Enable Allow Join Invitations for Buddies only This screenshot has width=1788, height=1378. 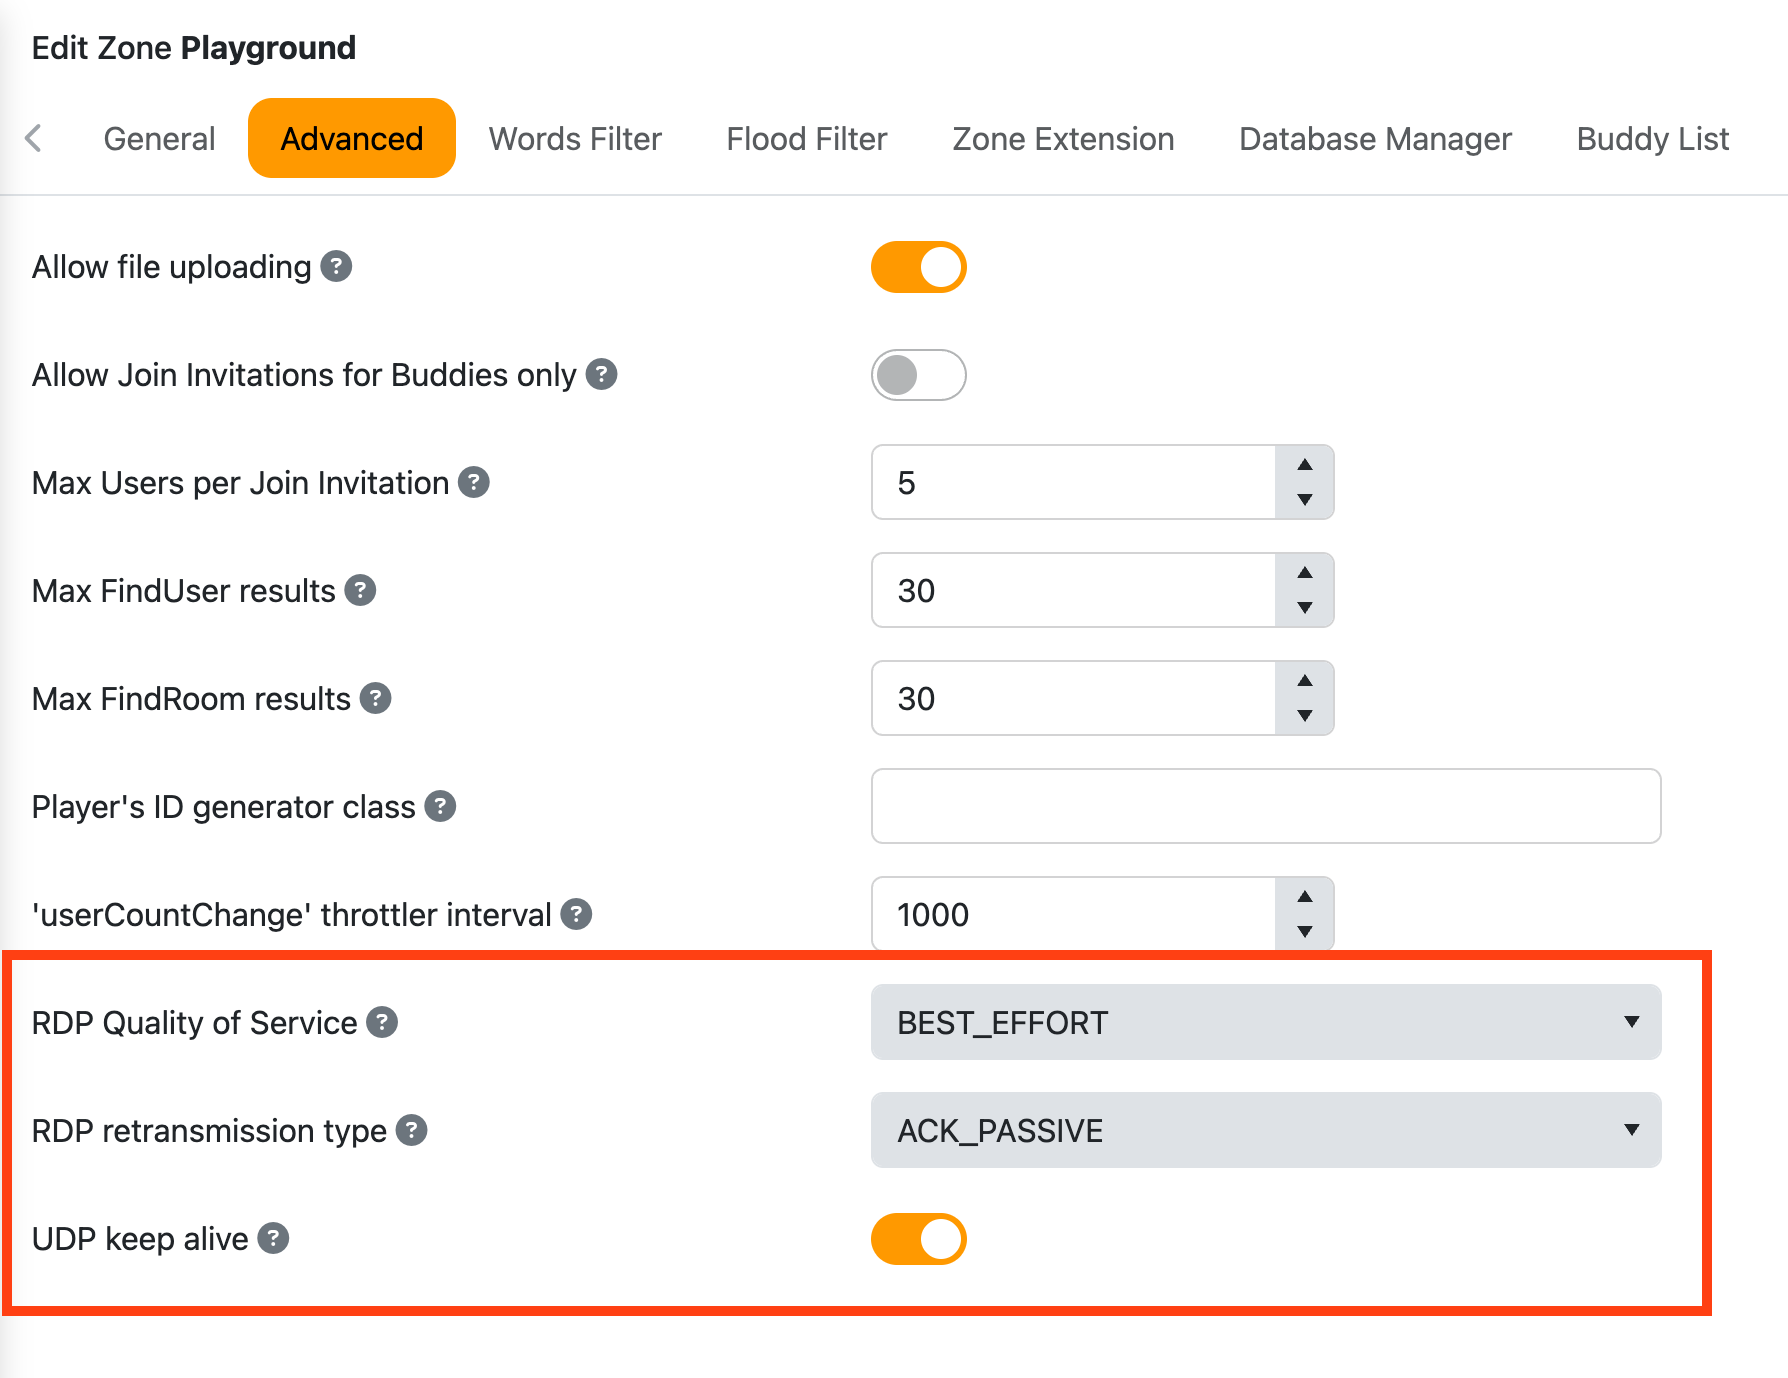[x=917, y=375]
